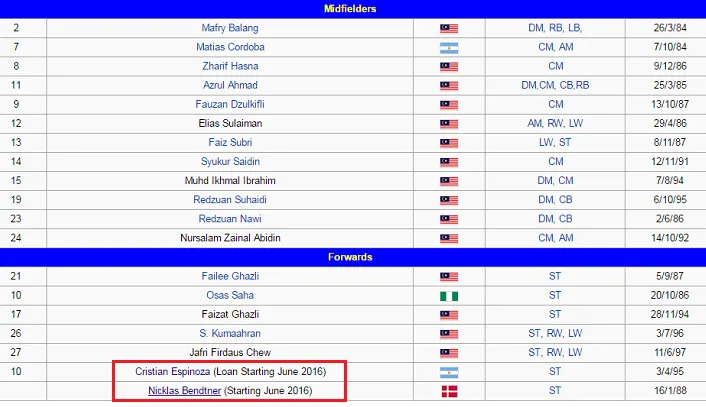
Task: Open the Syukur Saidin player link
Action: (229, 161)
